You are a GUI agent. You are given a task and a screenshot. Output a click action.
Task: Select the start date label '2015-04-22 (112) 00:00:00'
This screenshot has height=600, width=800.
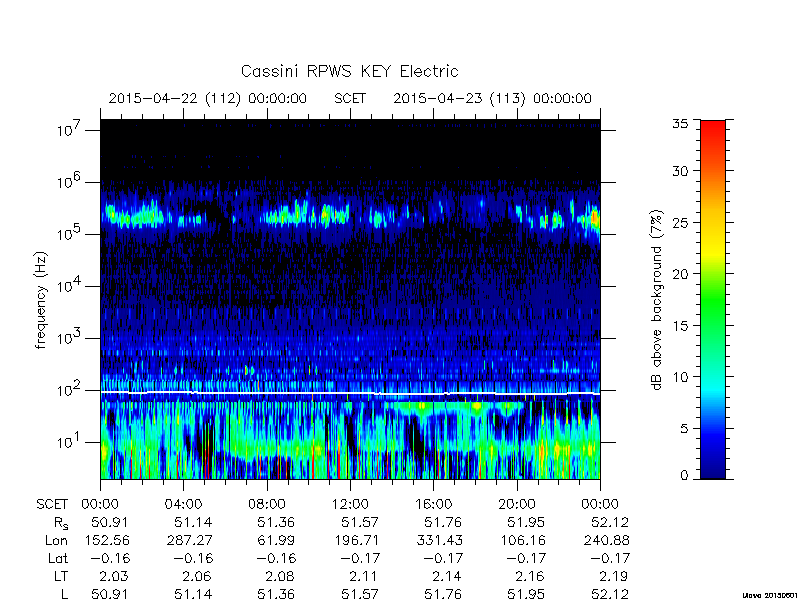[208, 98]
